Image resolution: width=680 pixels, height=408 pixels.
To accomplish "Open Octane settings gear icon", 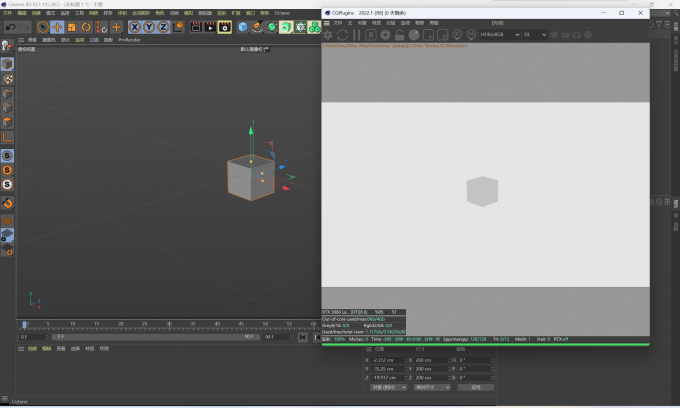I will (x=385, y=35).
